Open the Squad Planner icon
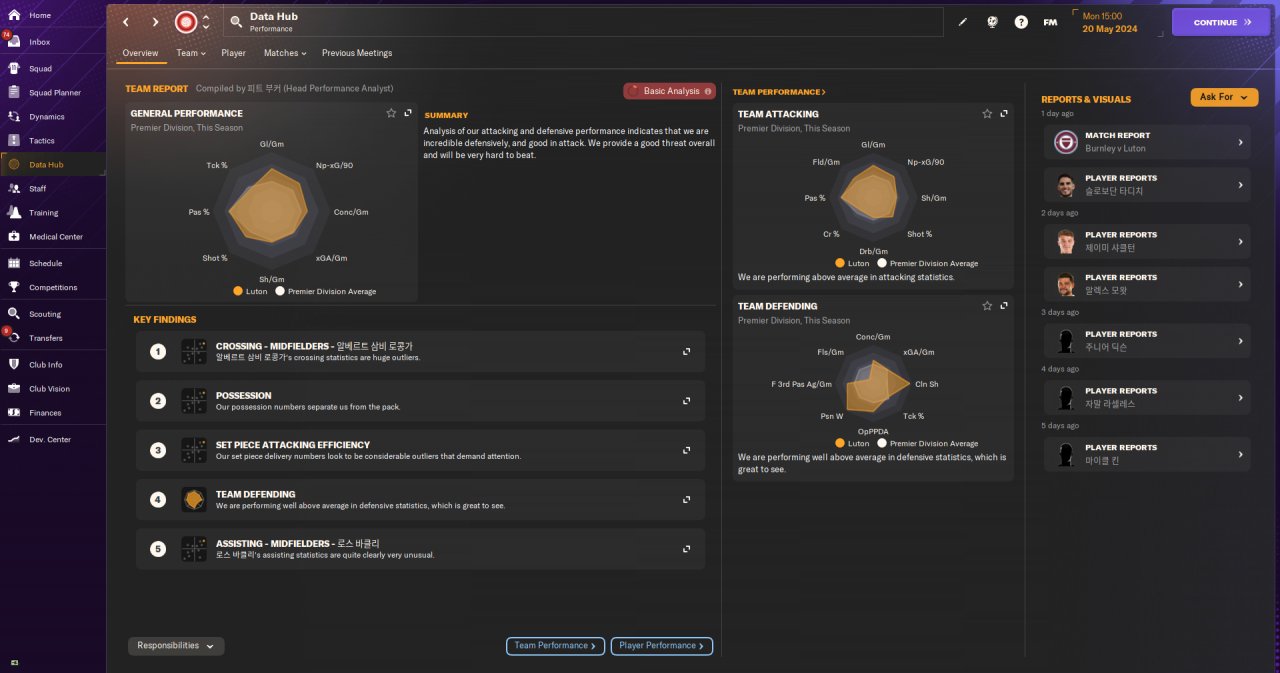 tap(14, 93)
